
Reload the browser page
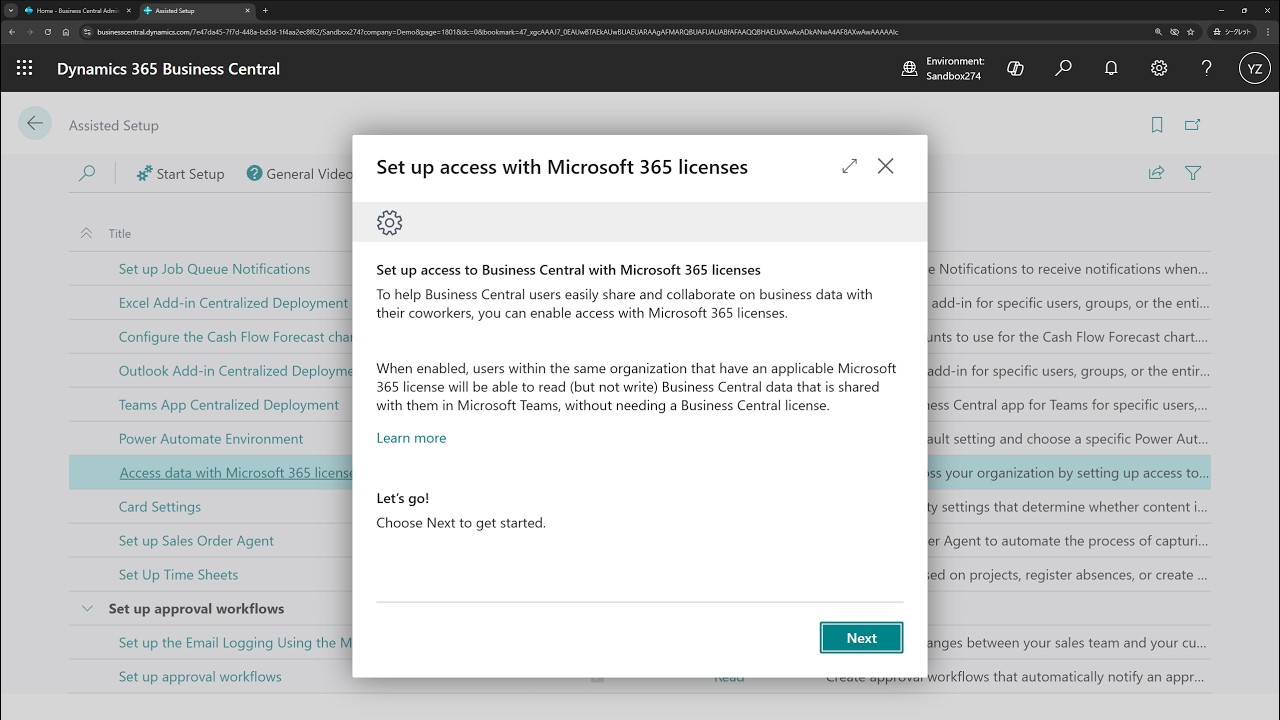pyautogui.click(x=47, y=32)
